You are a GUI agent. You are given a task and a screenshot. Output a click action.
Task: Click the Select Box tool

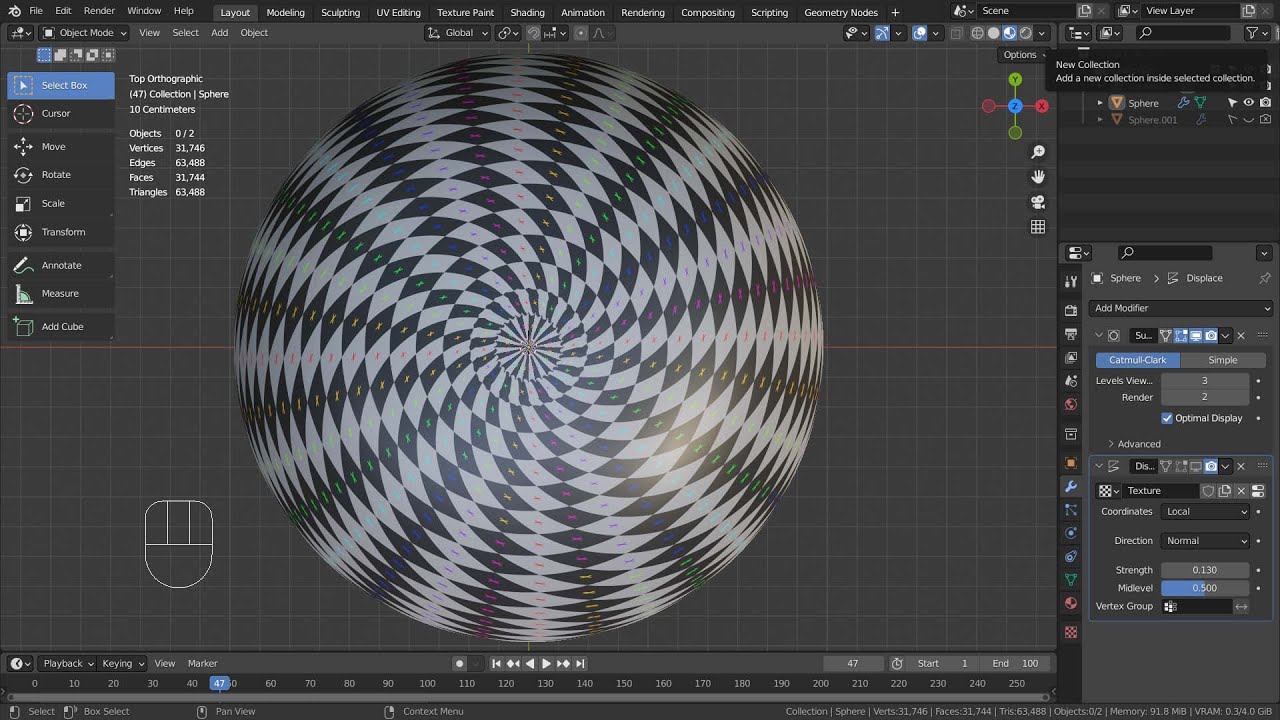[x=60, y=85]
